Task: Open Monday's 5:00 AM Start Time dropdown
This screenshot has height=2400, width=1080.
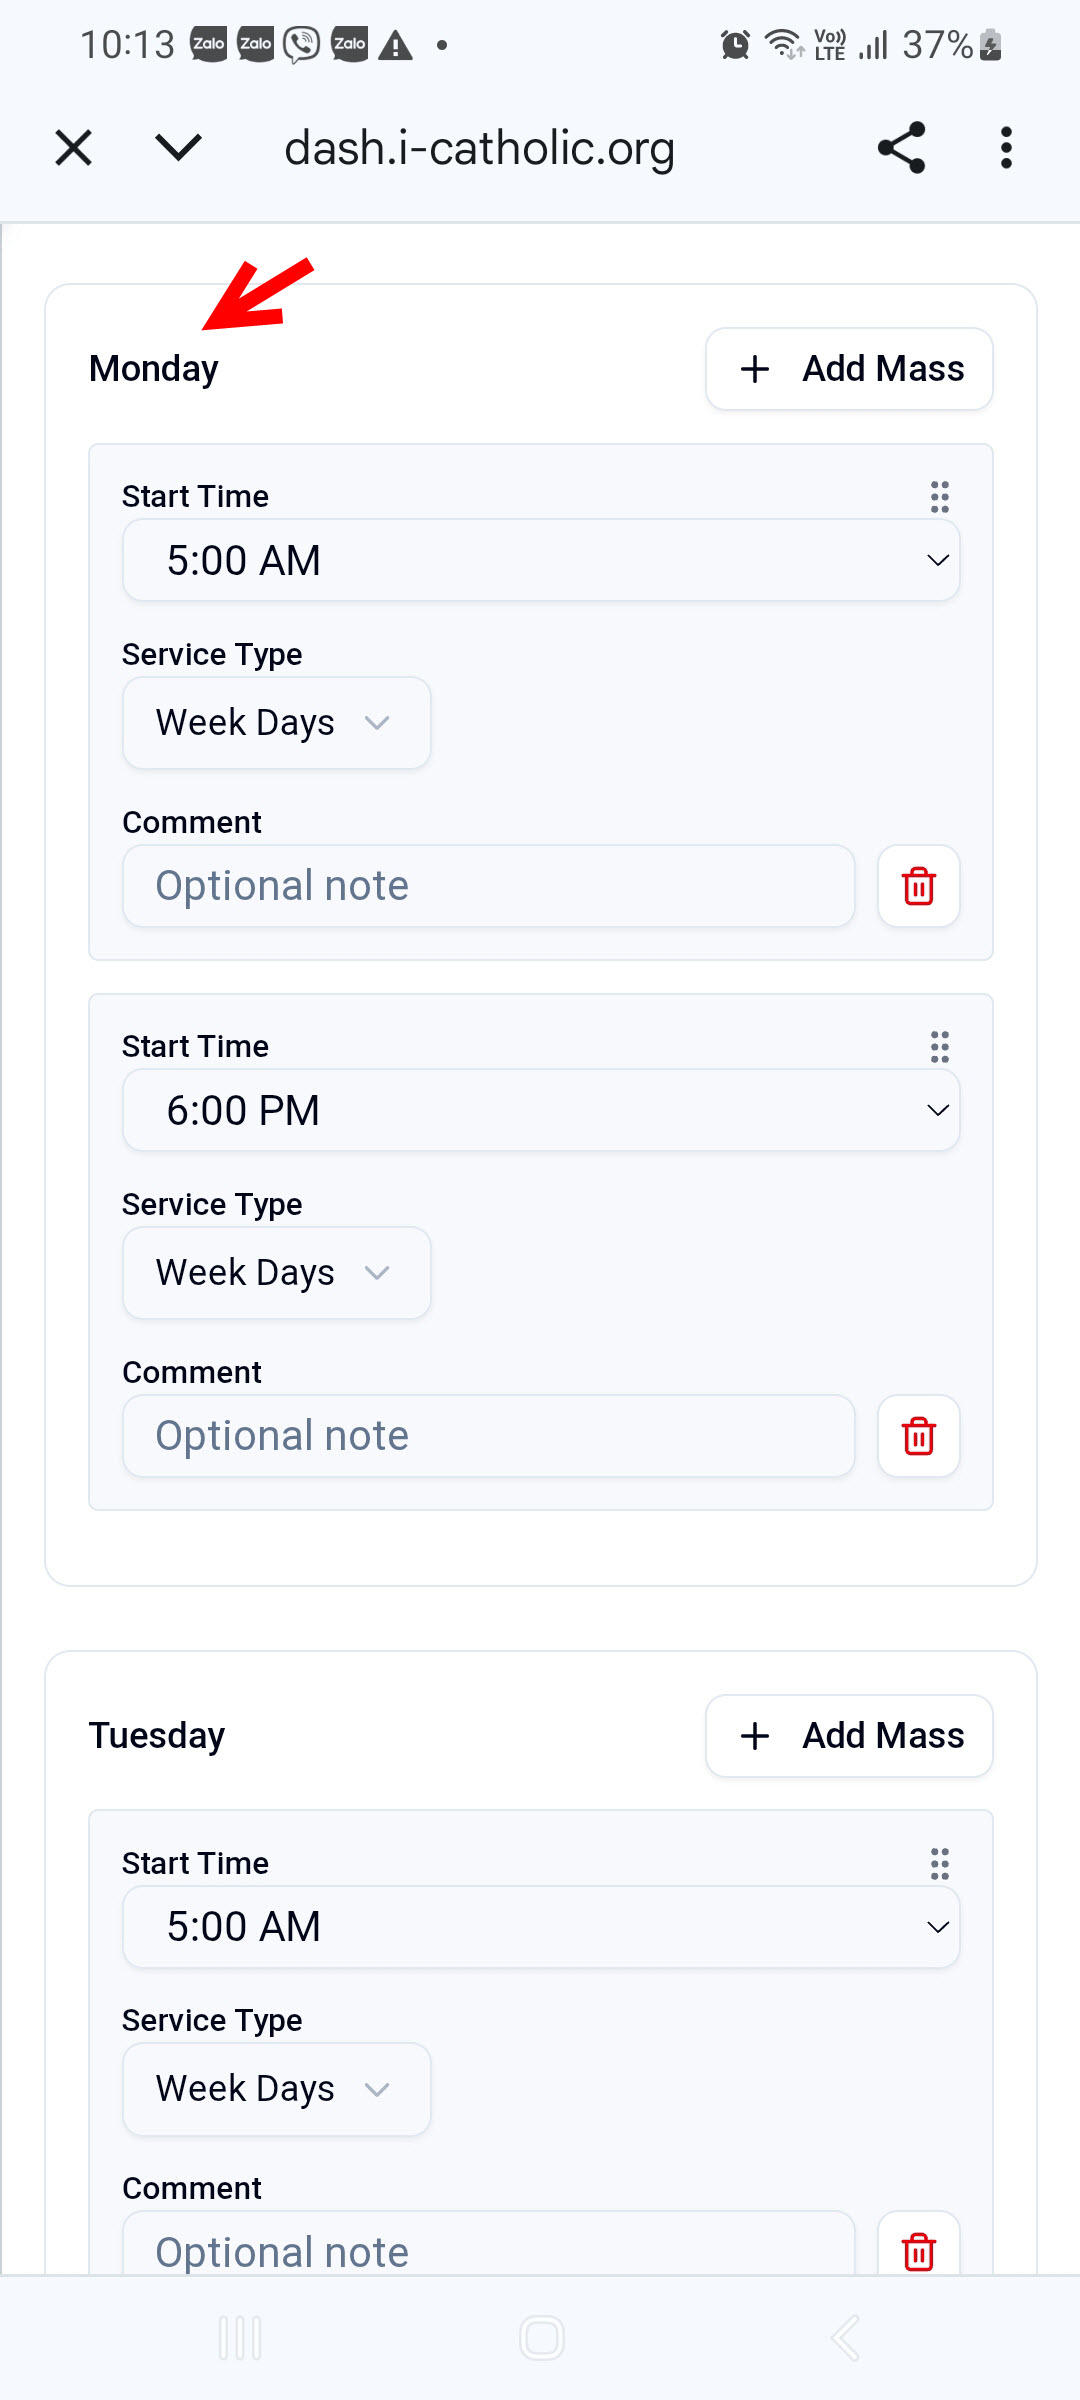Action: coord(540,560)
